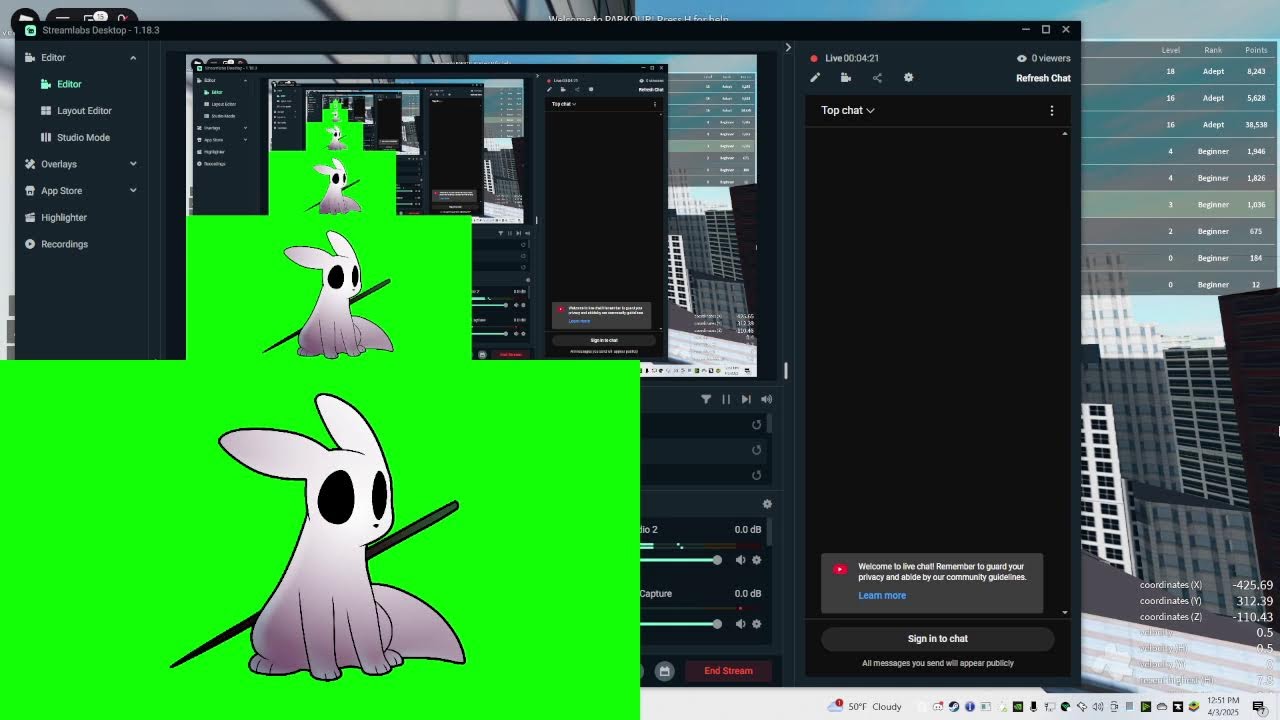Click the edit stream info pencil icon
The image size is (1280, 720).
coord(815,78)
